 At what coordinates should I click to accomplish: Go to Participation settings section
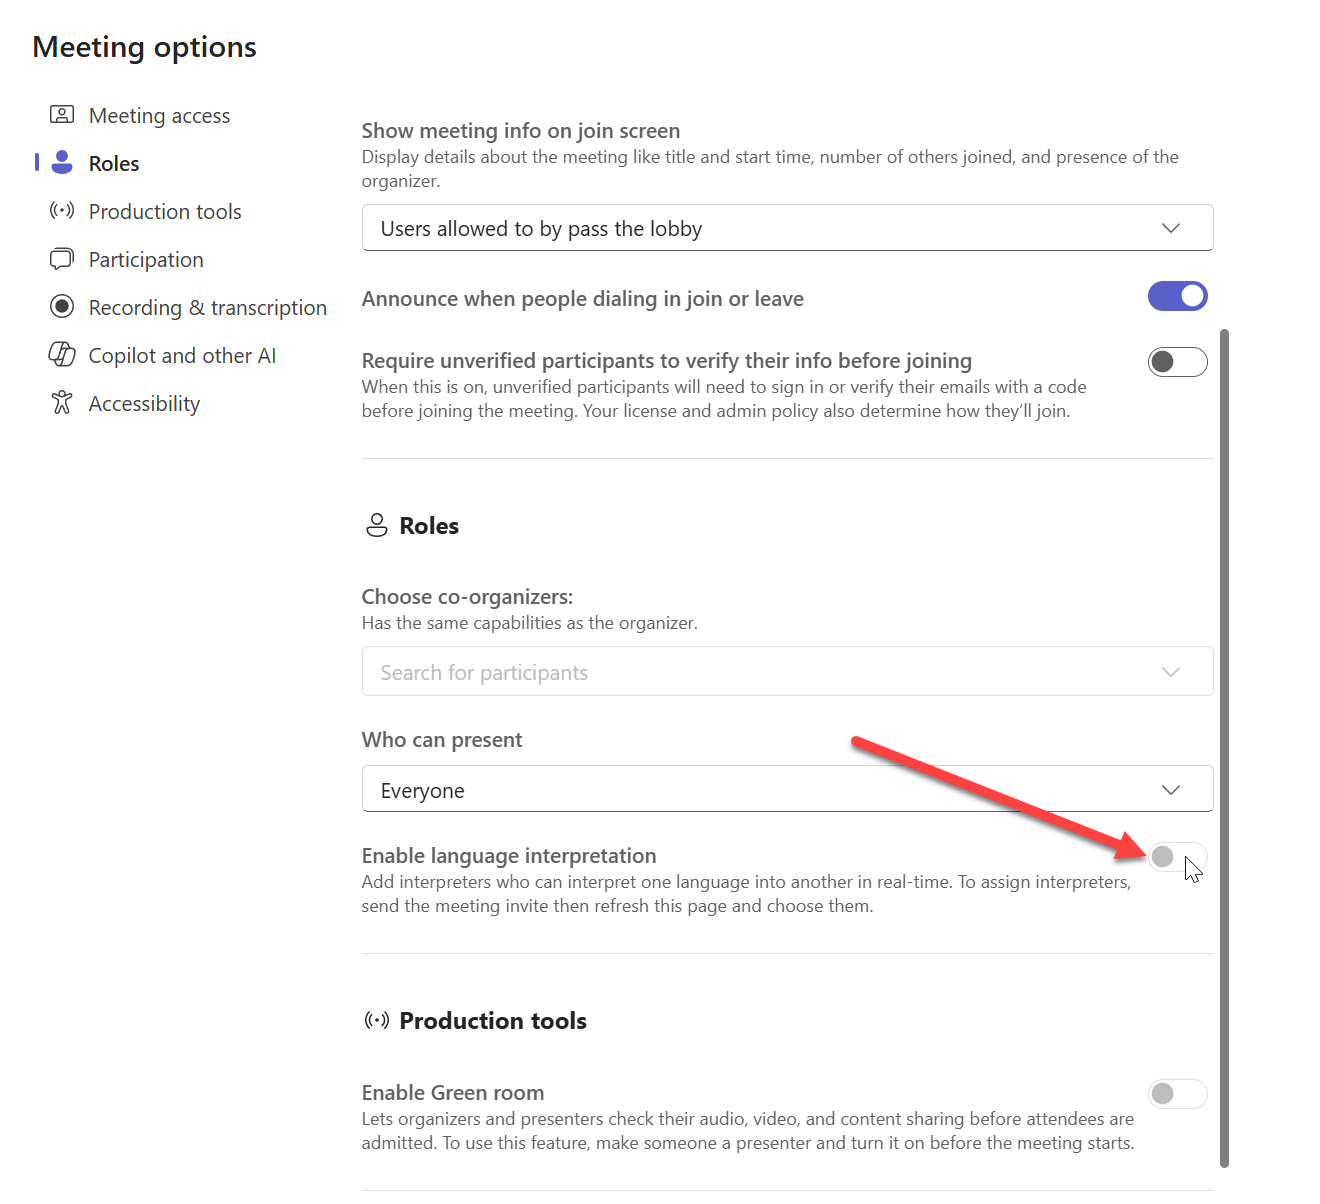click(x=146, y=260)
